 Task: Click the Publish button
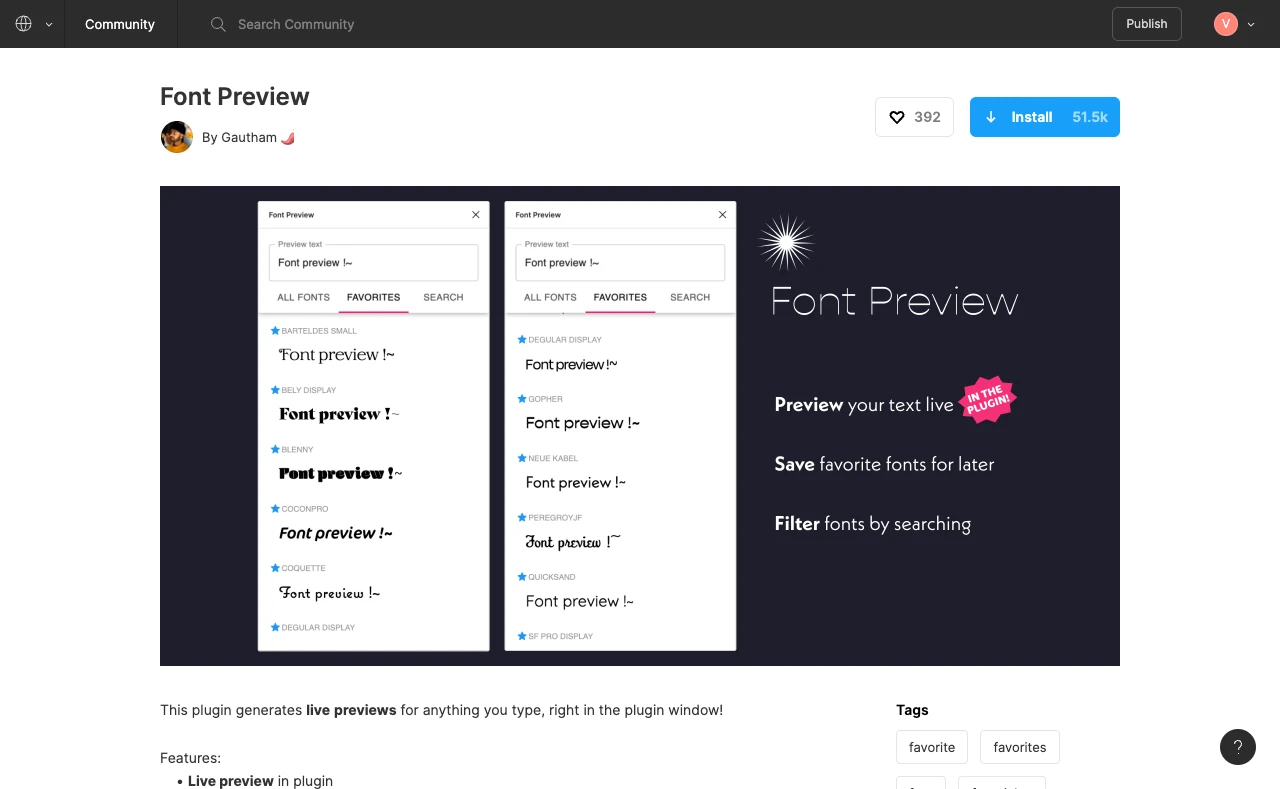(1146, 23)
